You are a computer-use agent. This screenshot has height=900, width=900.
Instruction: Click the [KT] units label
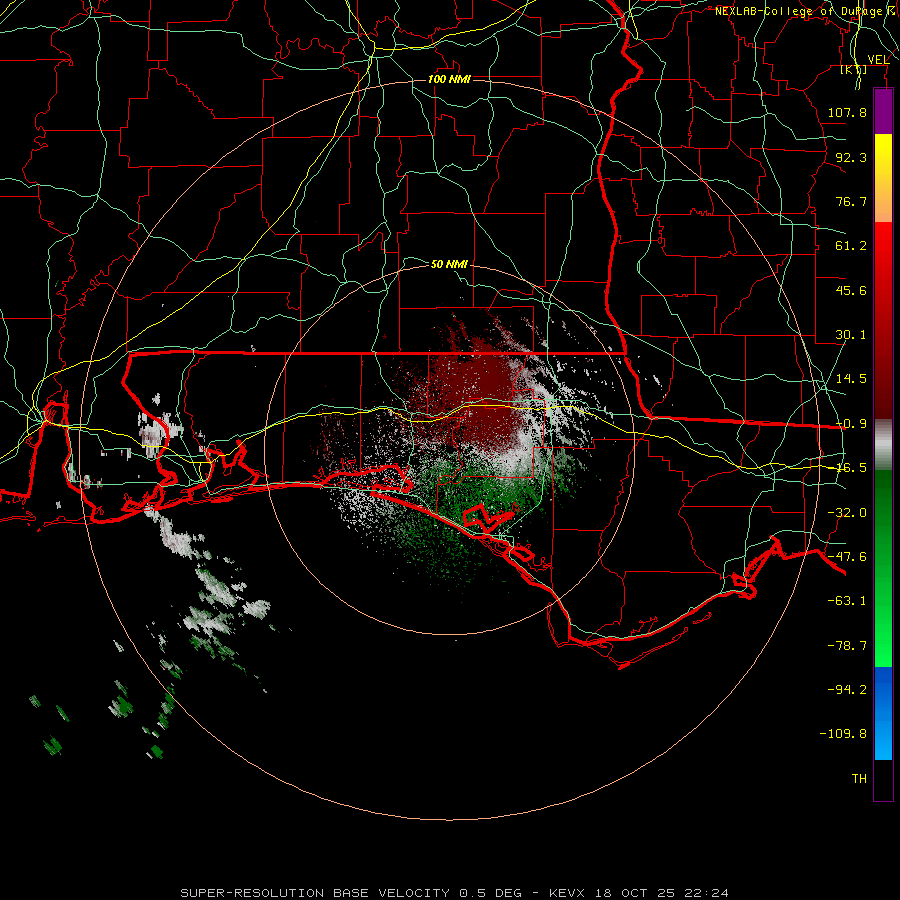[854, 69]
